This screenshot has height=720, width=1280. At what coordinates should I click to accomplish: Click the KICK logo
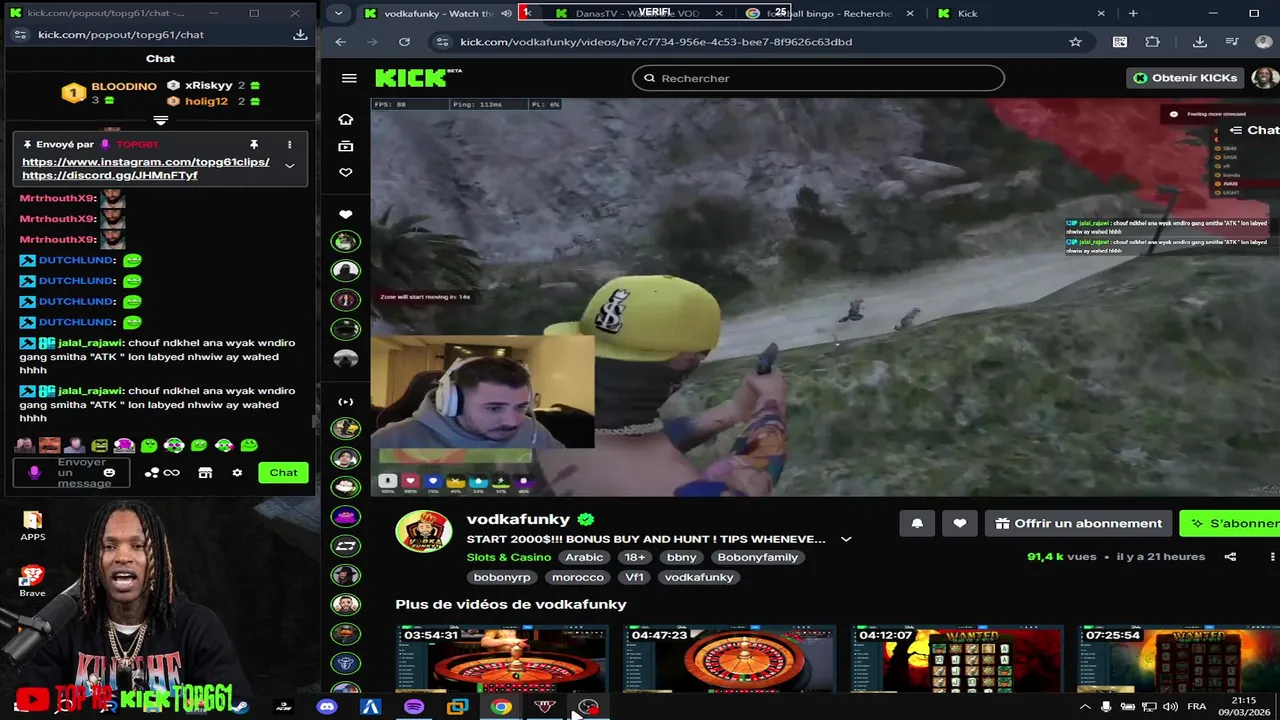pyautogui.click(x=417, y=78)
